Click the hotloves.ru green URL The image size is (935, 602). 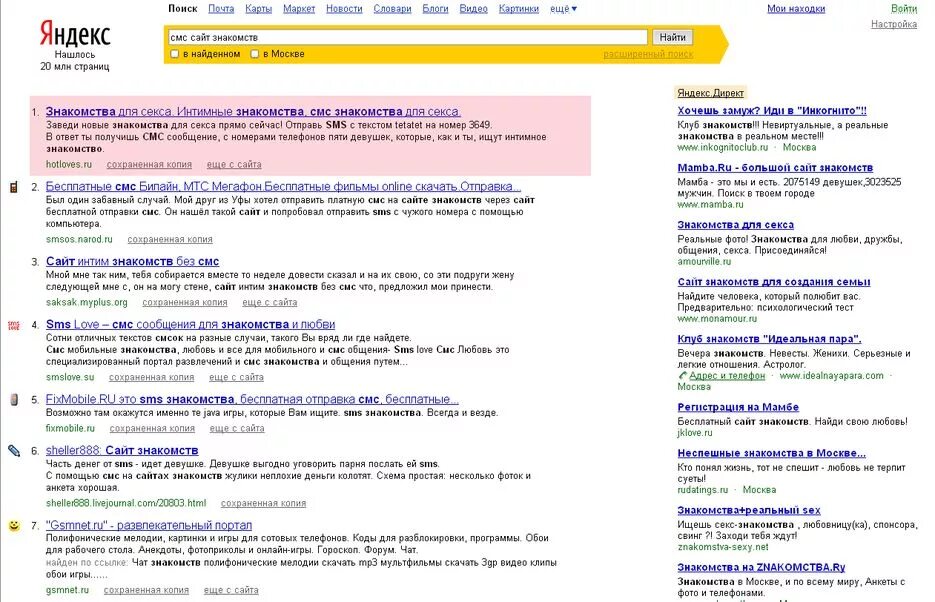(69, 165)
